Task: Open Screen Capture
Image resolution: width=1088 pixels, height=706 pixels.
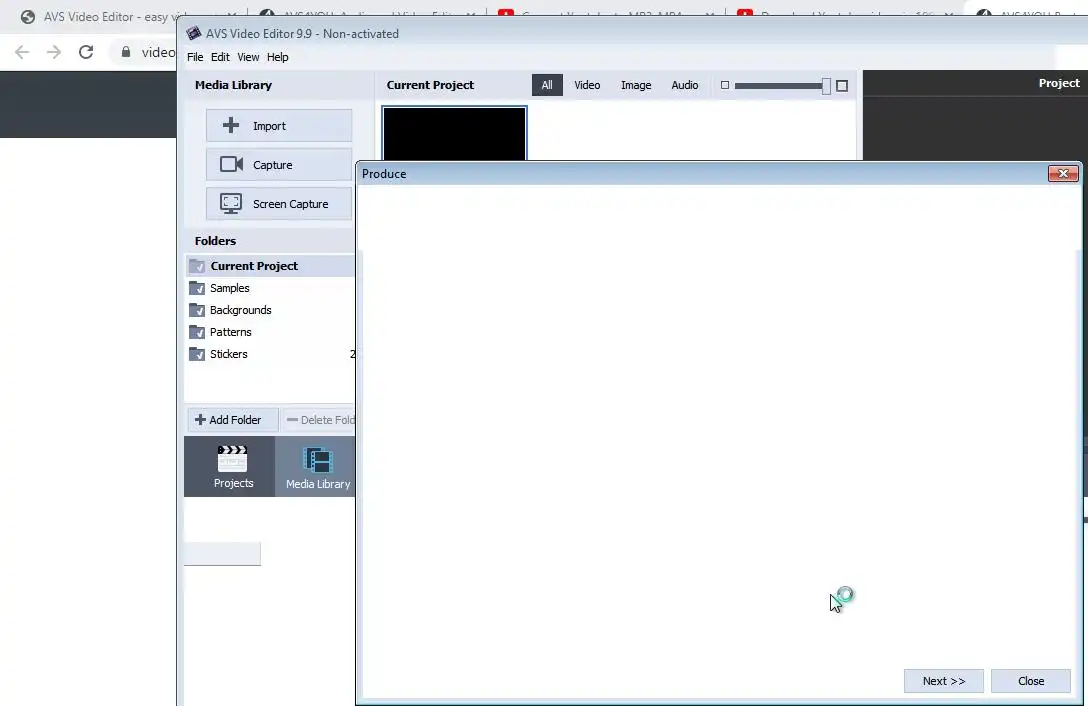Action: click(278, 203)
